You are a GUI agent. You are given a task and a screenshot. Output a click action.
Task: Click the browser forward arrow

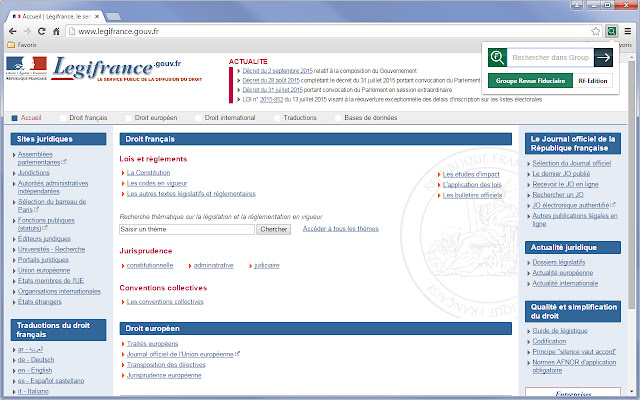(27, 31)
